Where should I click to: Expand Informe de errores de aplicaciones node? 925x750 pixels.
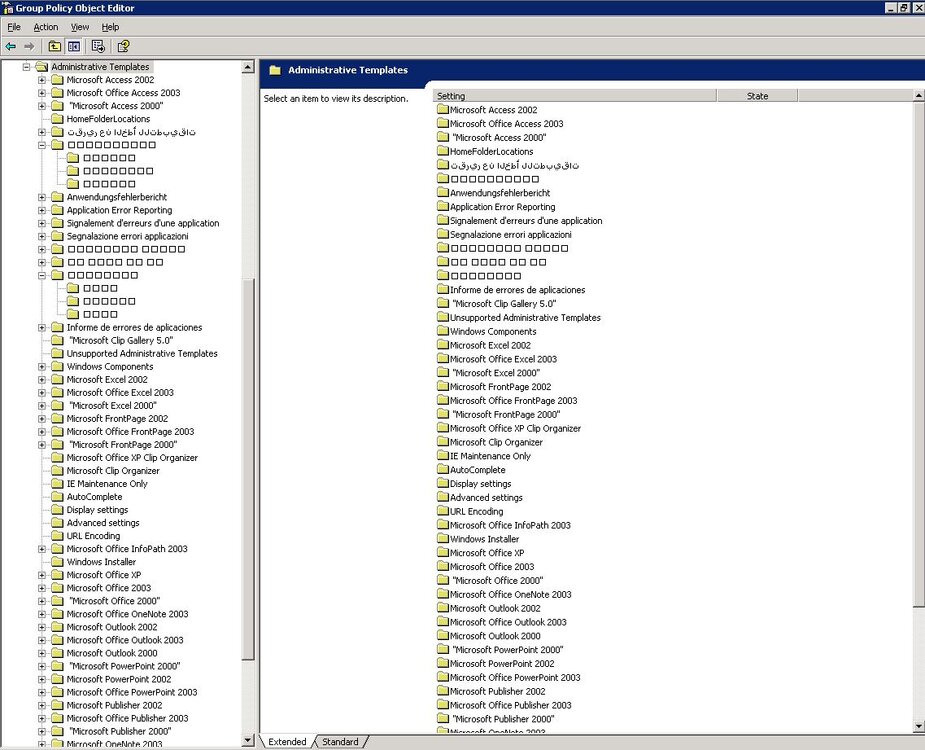coord(42,327)
